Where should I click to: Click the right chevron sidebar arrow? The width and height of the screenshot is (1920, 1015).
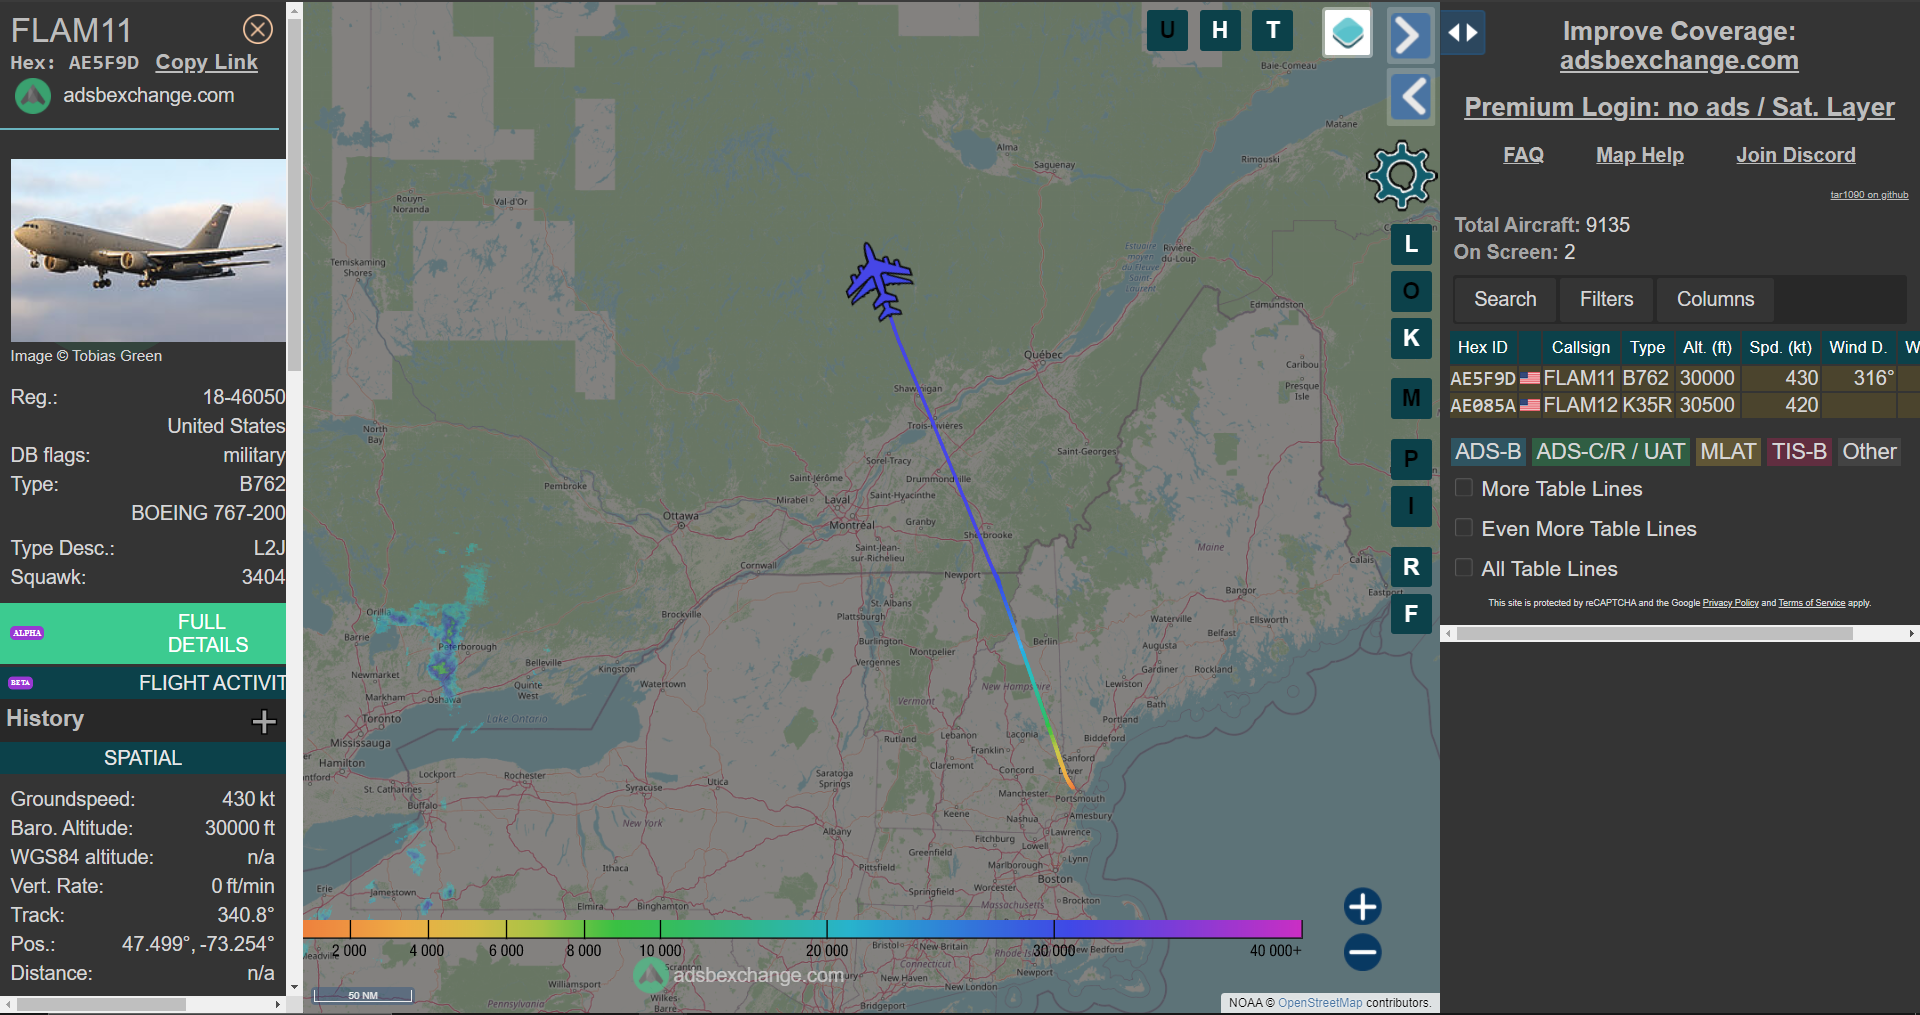(x=1411, y=36)
